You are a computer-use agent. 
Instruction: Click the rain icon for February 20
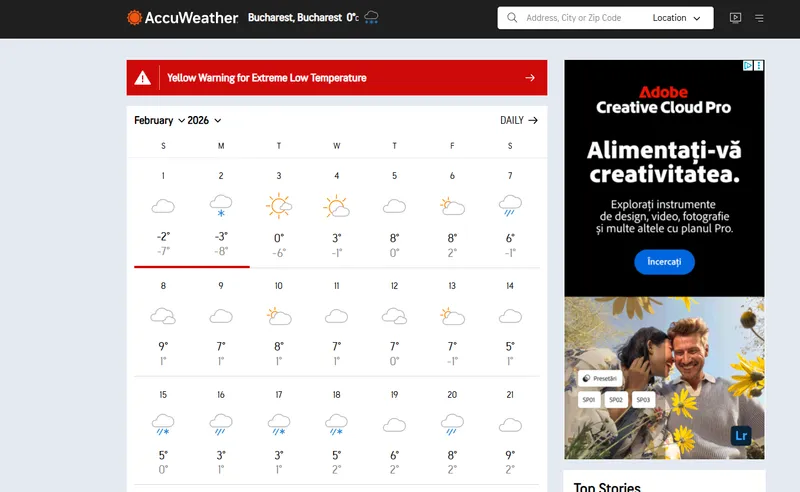pyautogui.click(x=452, y=425)
